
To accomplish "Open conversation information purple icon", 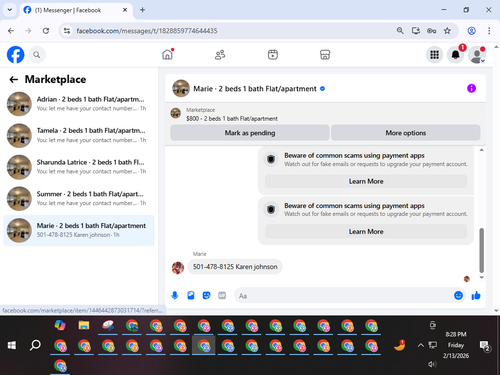I will [x=471, y=88].
